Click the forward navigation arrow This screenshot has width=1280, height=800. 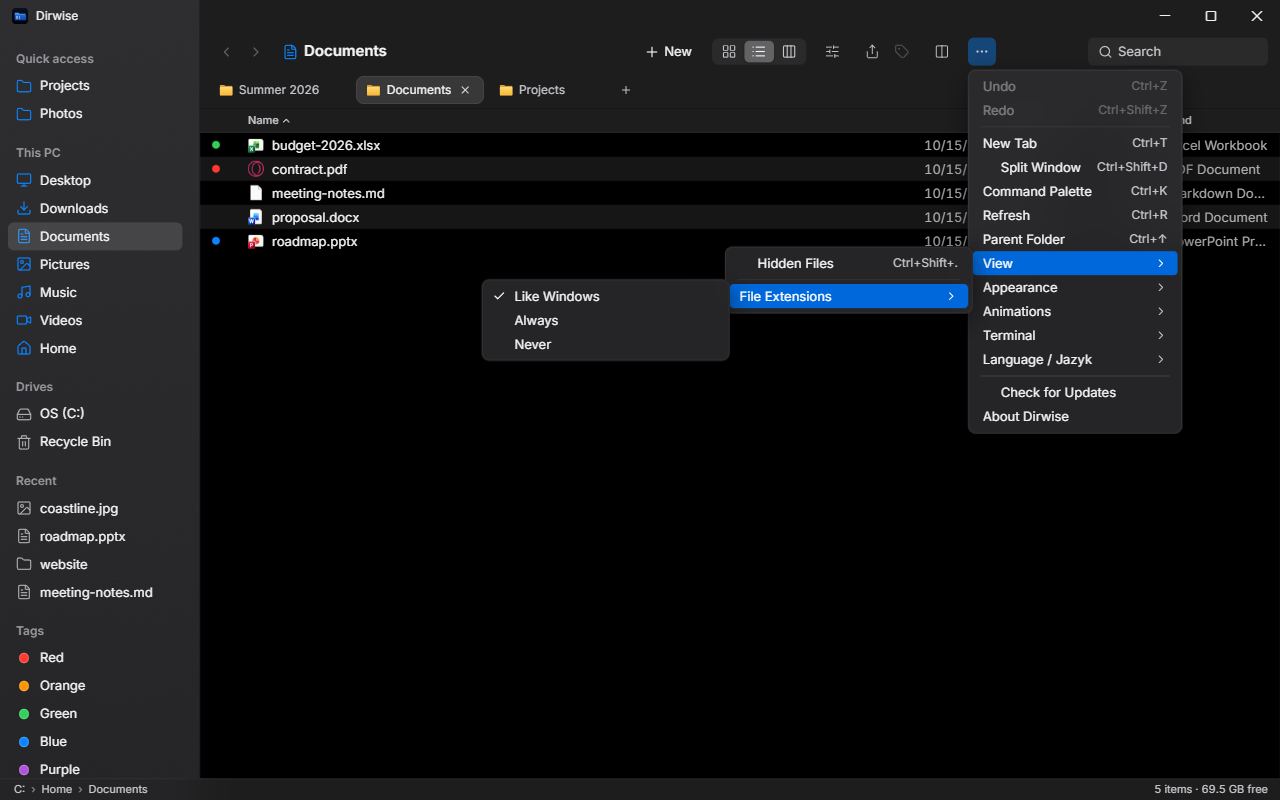(x=255, y=52)
